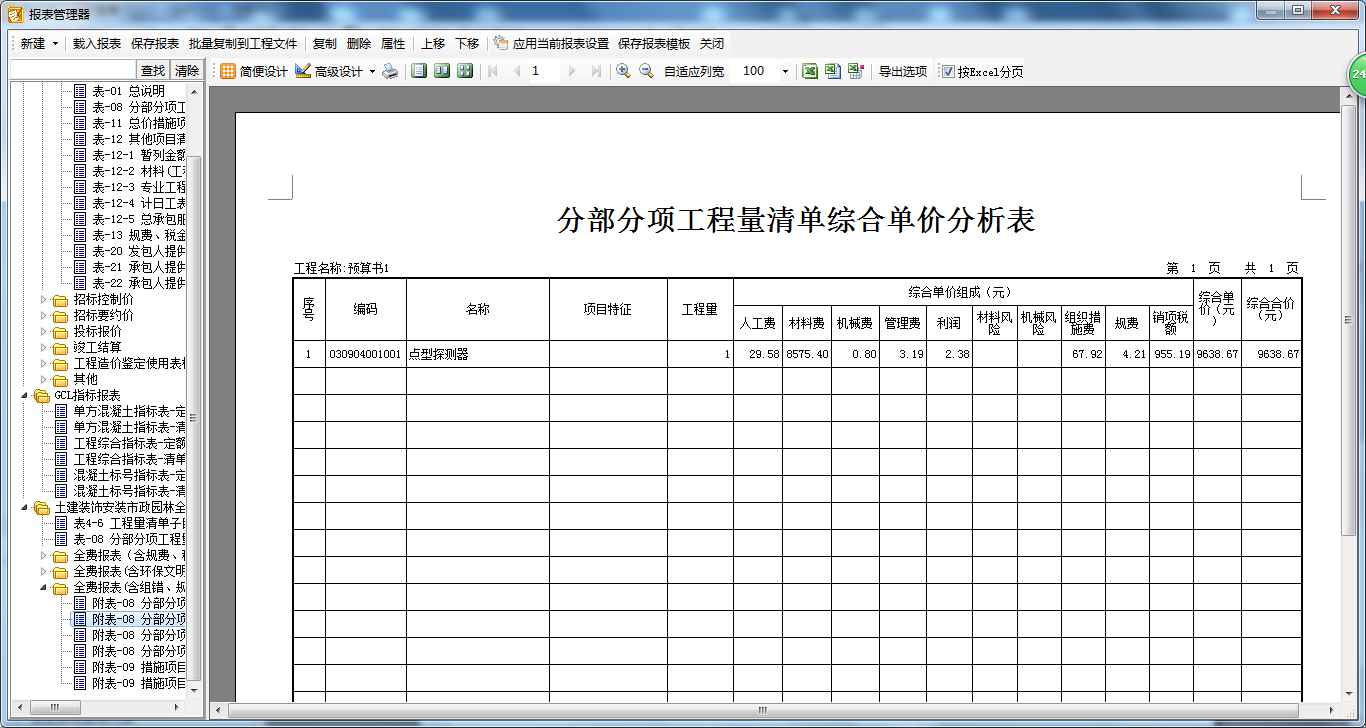
Task: Select 表-01 总说明 in the tree
Action: [x=129, y=91]
